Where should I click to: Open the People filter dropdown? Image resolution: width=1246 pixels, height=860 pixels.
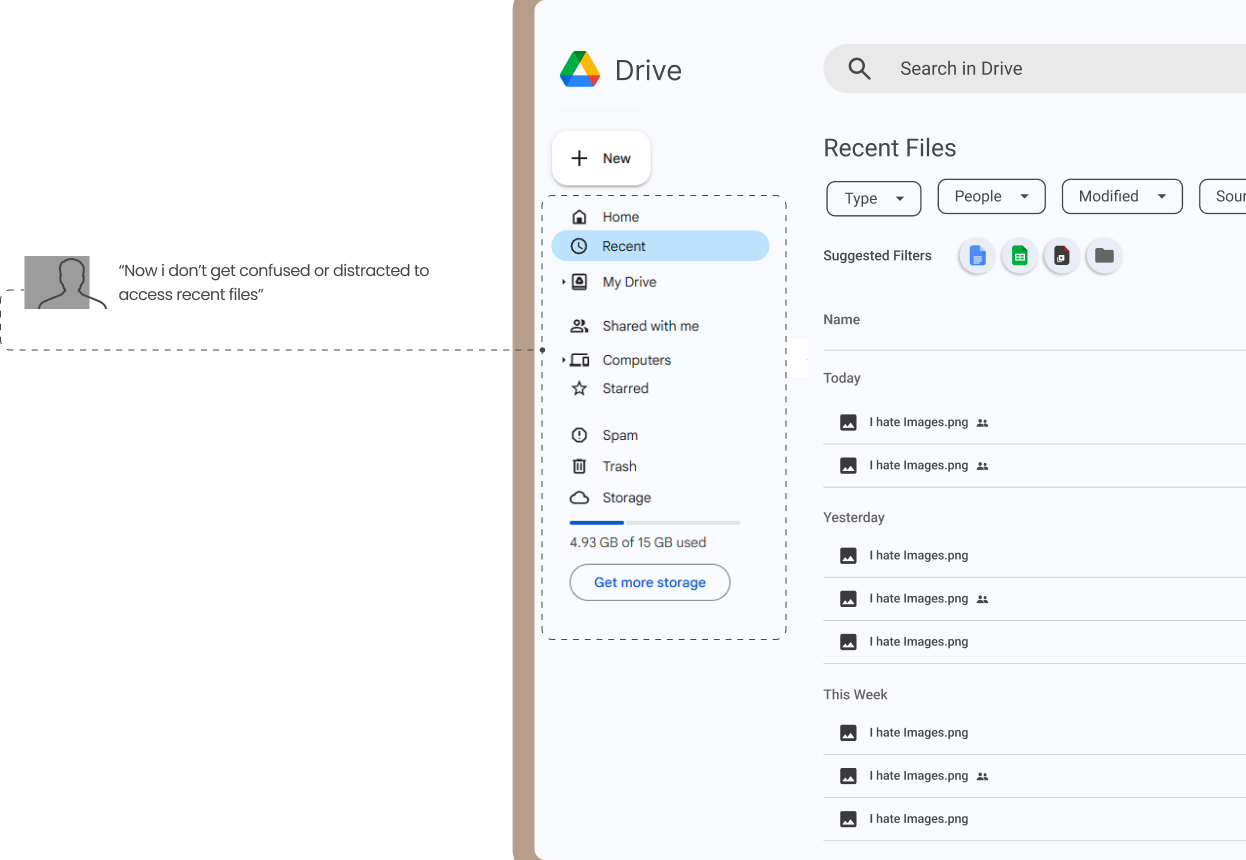[x=991, y=196]
